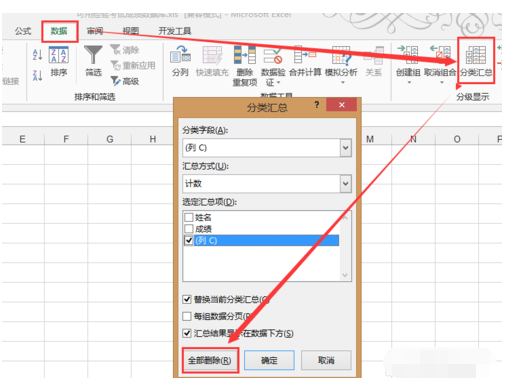Close the 分类汇总 dialog

coord(342,105)
